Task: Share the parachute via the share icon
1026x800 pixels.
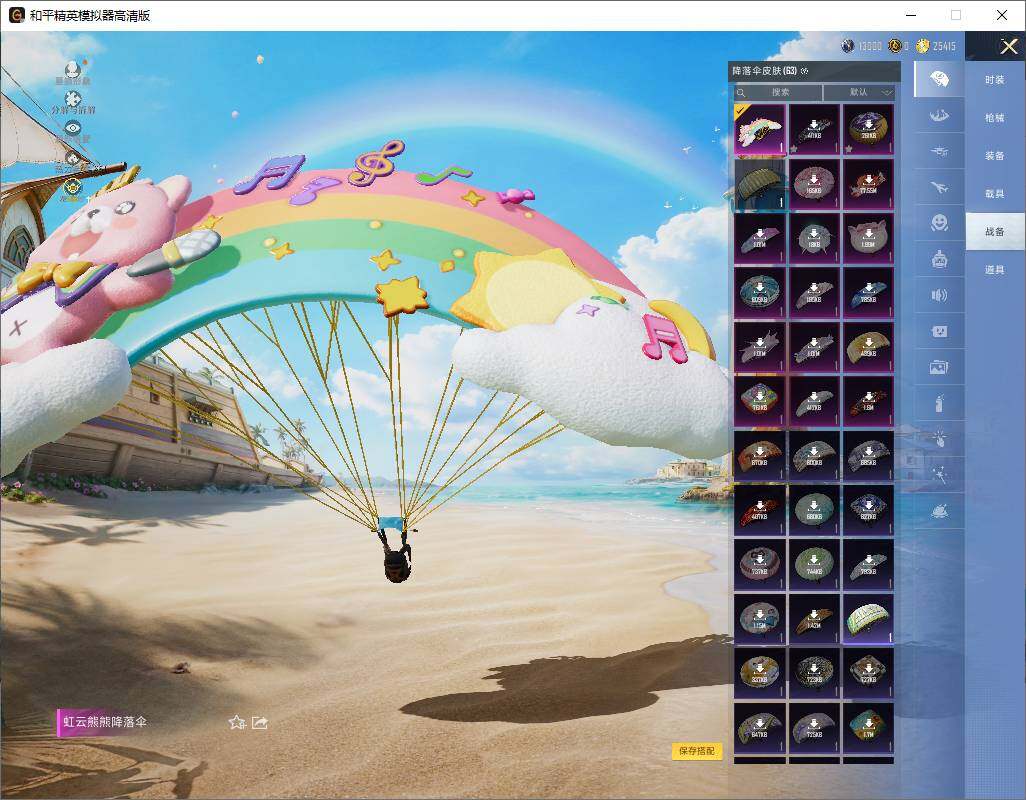Action: point(260,722)
